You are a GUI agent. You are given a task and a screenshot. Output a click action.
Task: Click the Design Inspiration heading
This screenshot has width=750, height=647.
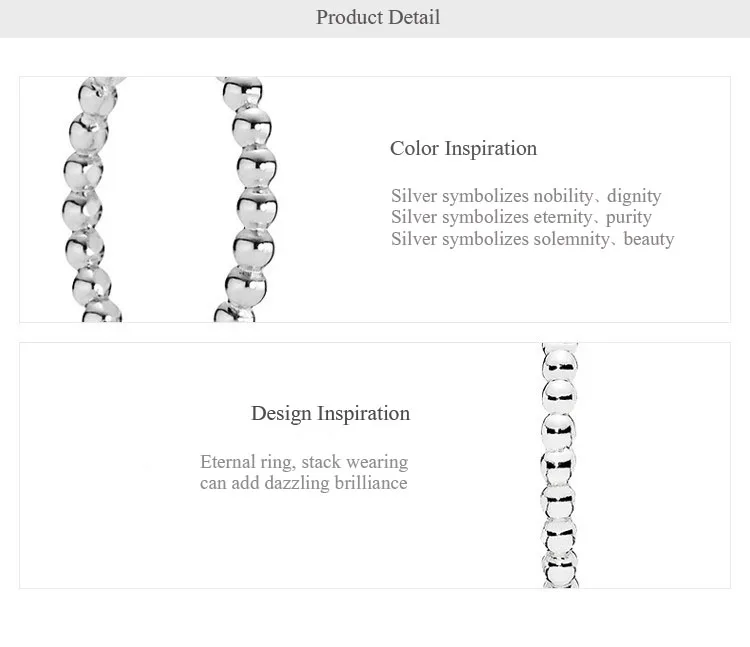tap(331, 414)
